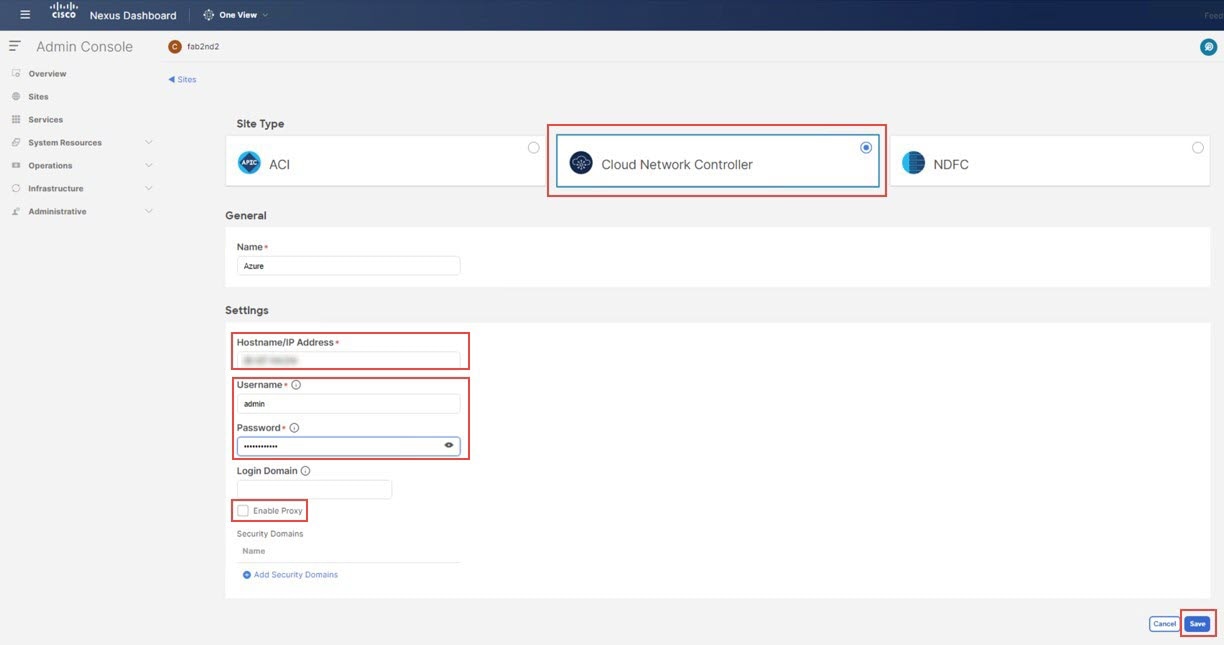The image size is (1224, 645).
Task: Toggle password visibility eye icon
Action: 449,446
